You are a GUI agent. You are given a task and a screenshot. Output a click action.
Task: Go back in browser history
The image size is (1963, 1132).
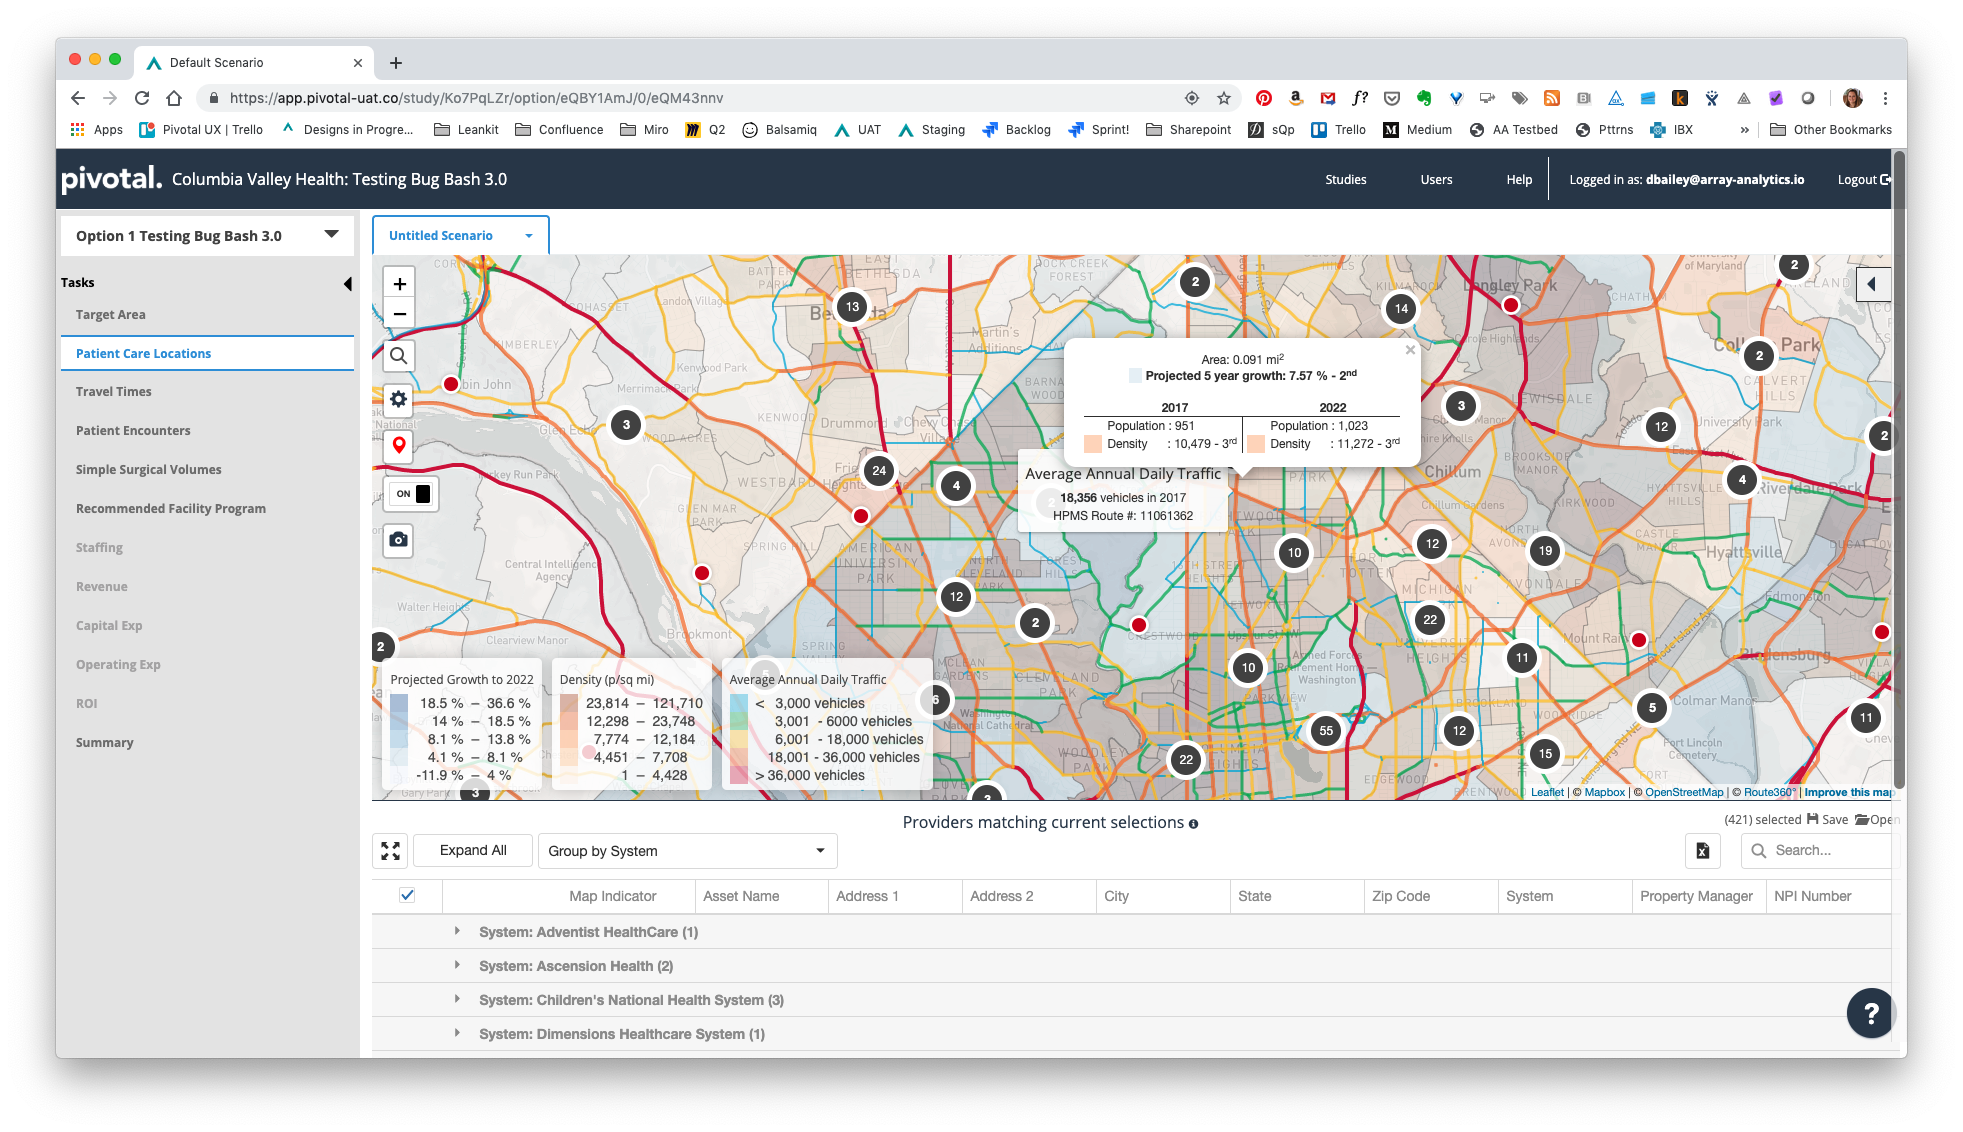point(78,98)
